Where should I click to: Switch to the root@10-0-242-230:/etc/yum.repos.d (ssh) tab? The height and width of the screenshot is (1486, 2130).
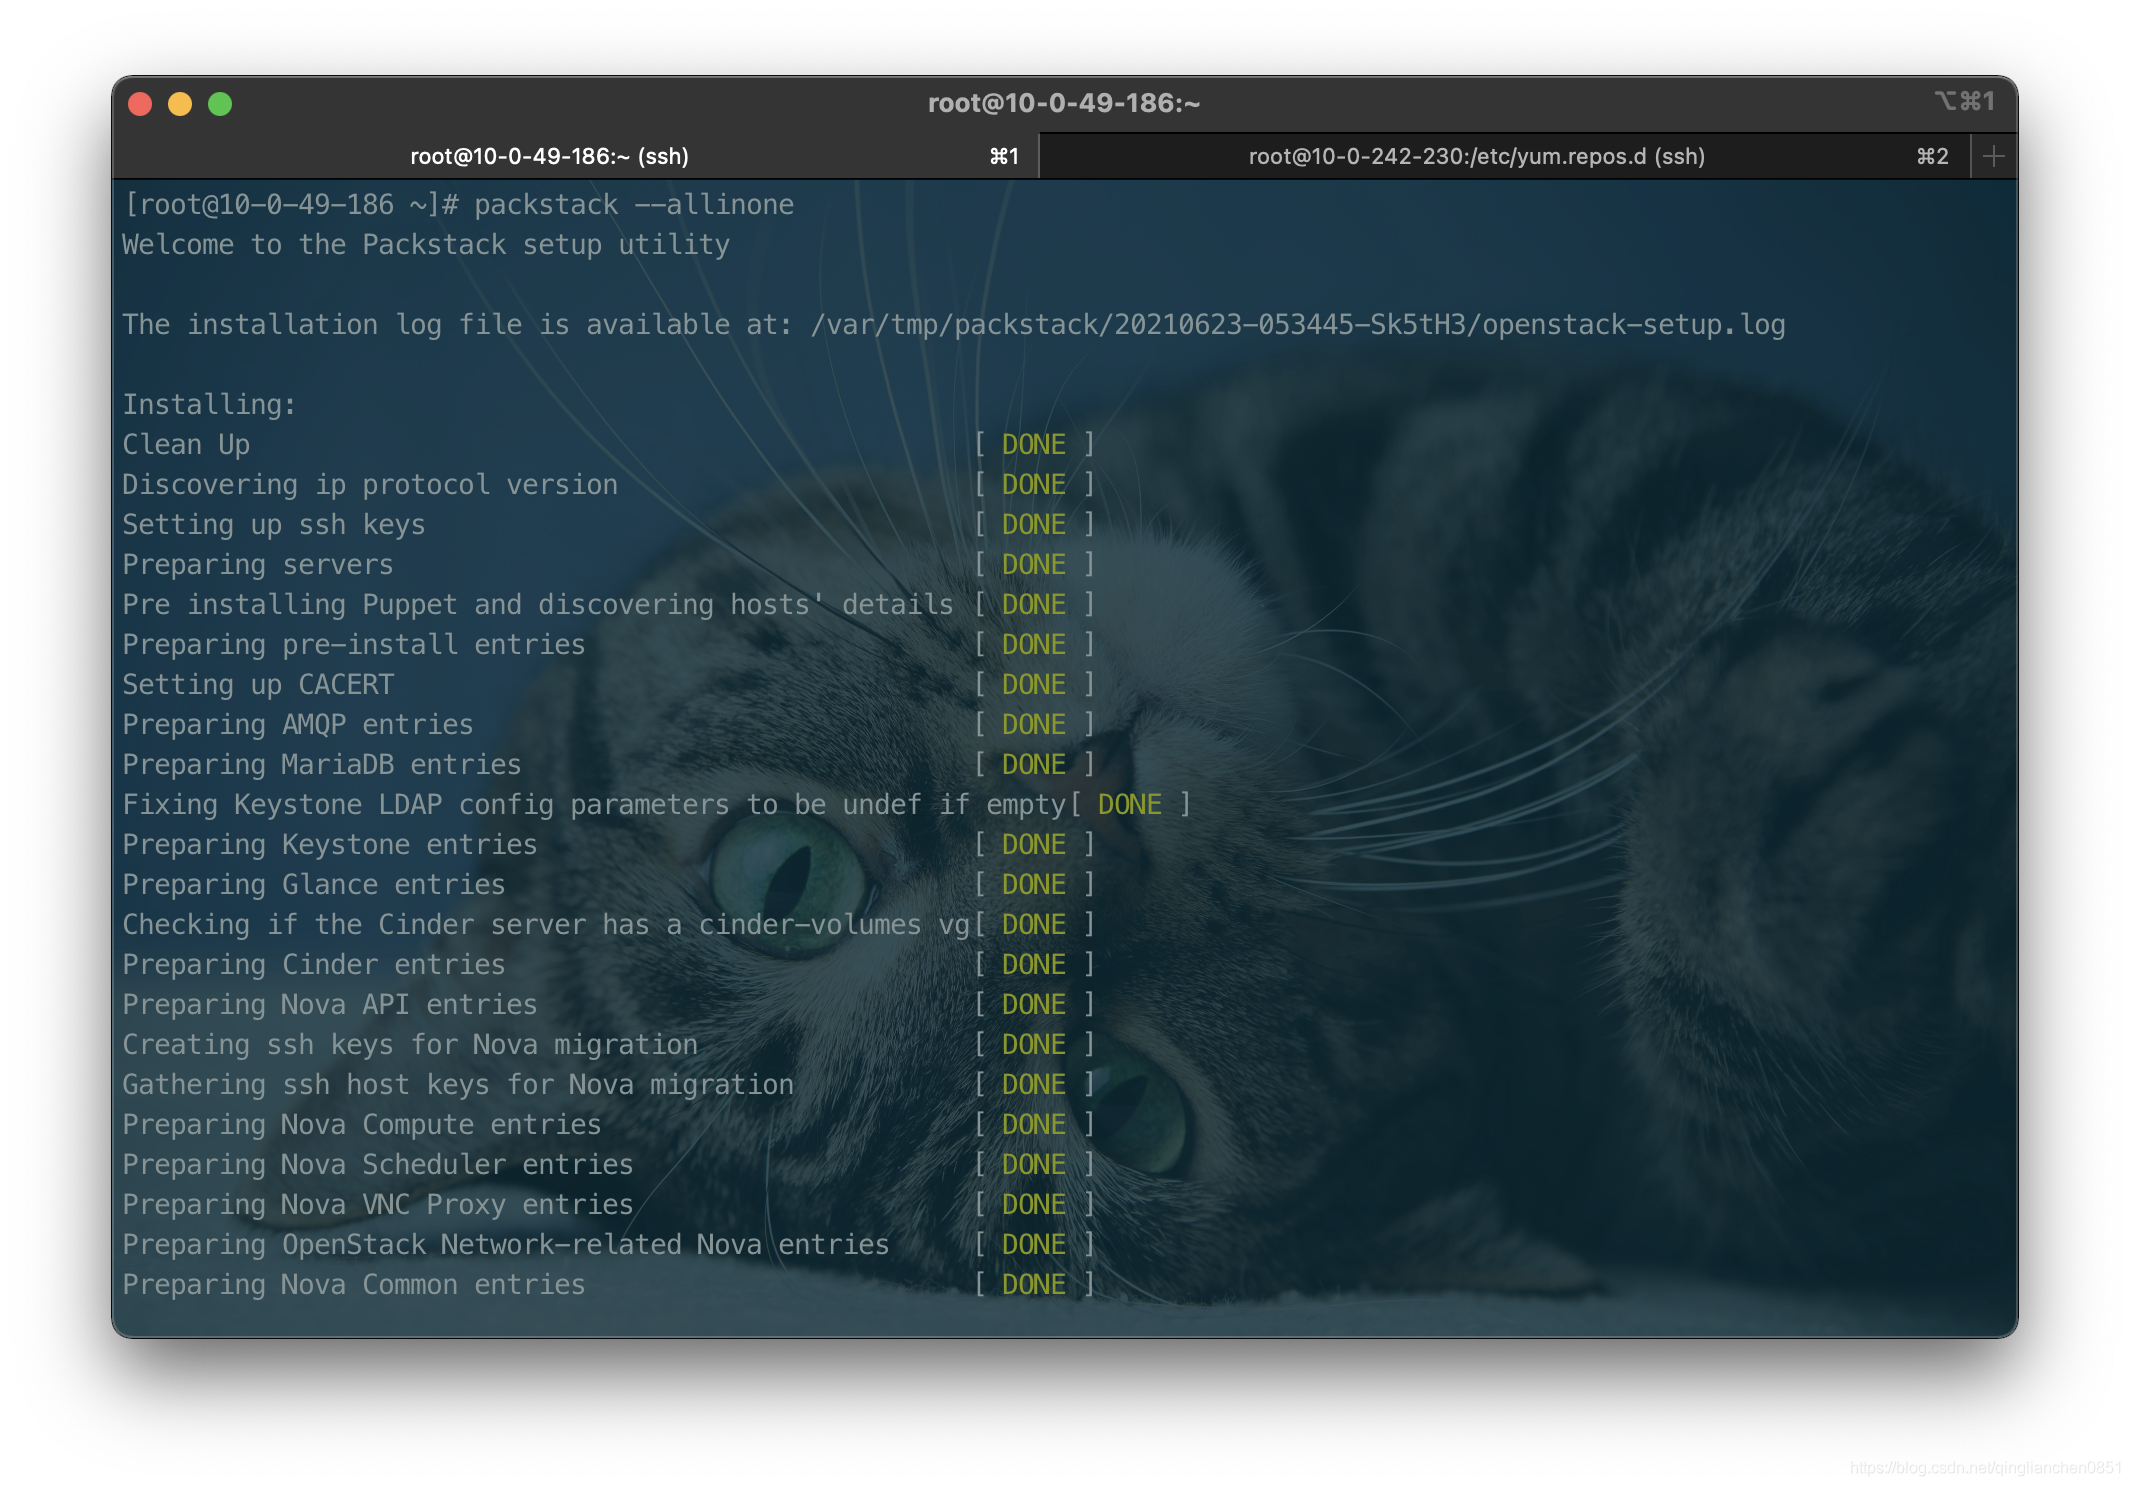(x=1505, y=156)
